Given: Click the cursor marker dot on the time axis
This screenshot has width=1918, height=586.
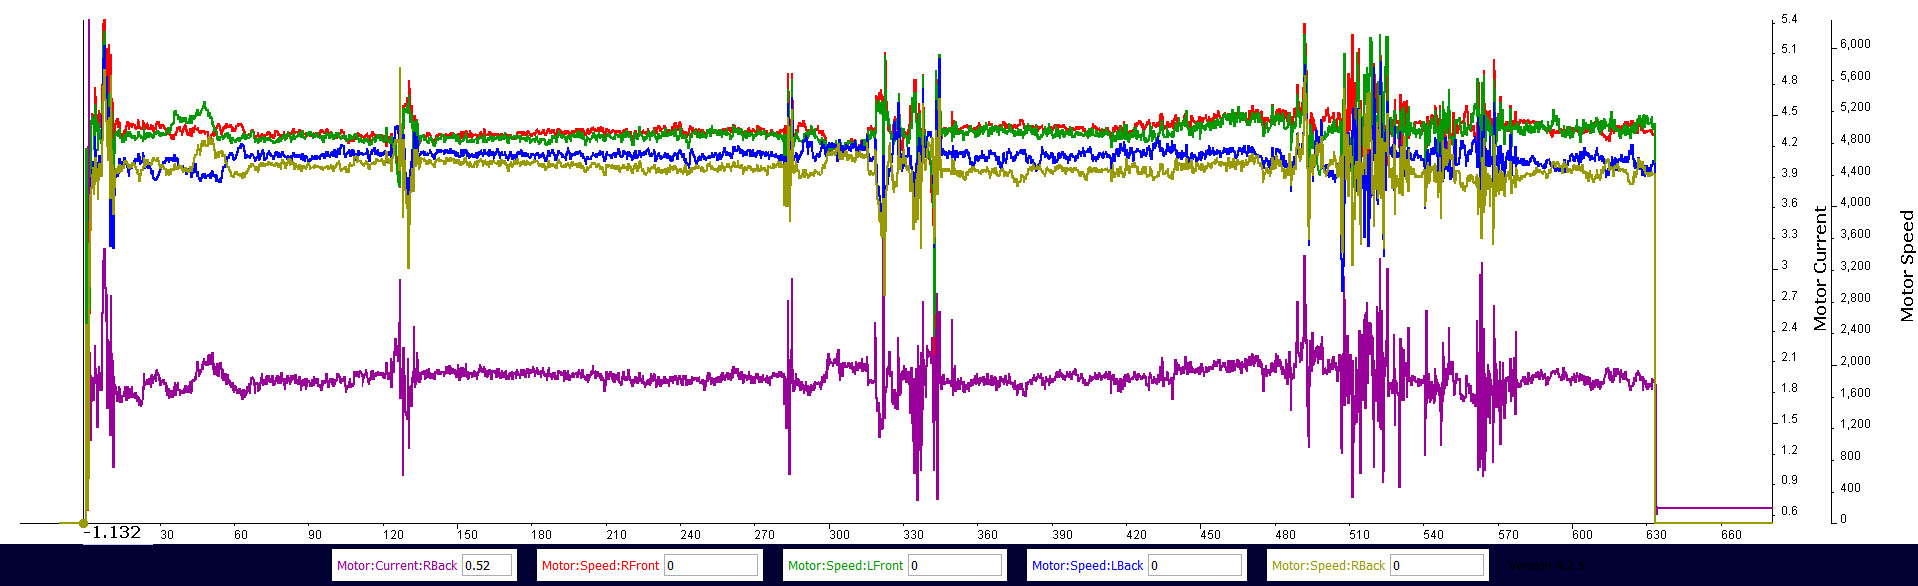Looking at the screenshot, I should [x=83, y=523].
